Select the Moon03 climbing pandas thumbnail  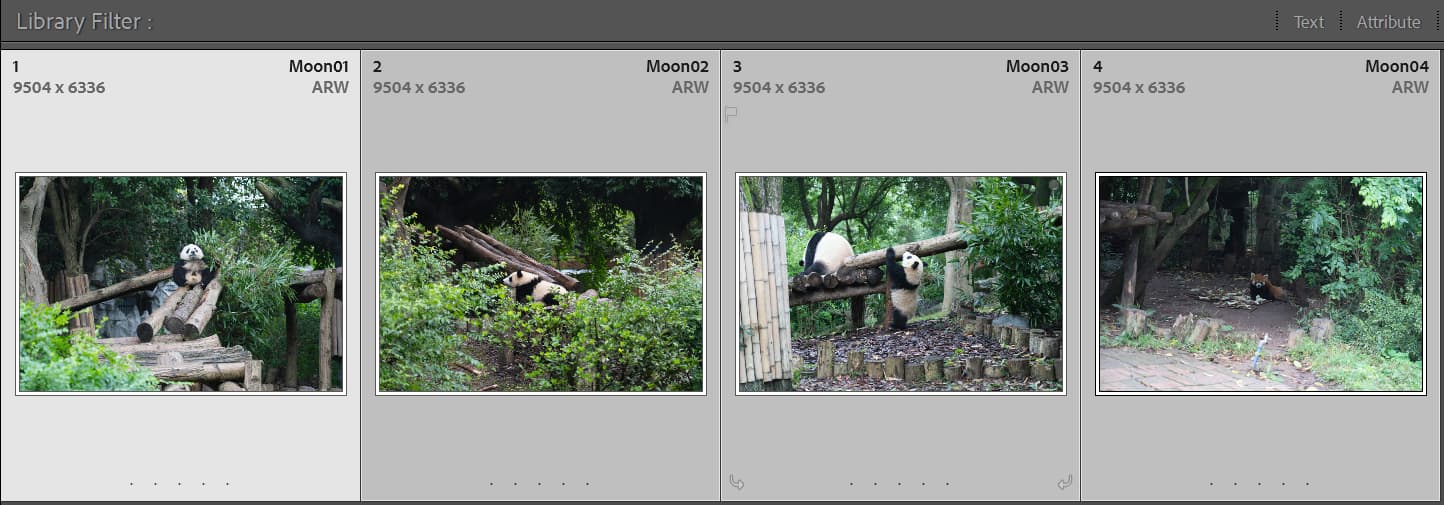(x=901, y=284)
